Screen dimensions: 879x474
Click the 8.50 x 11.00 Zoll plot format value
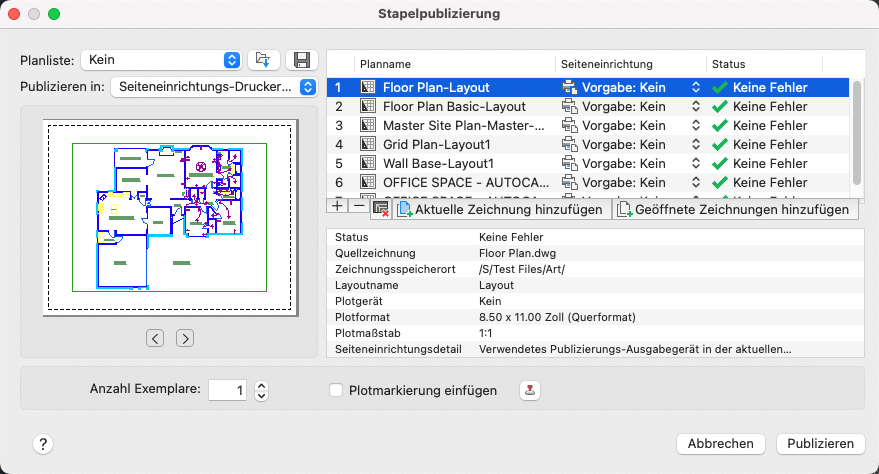tap(557, 317)
